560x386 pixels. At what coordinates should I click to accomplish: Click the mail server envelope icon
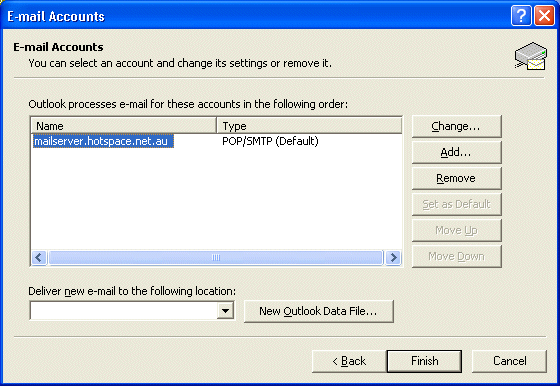531,56
